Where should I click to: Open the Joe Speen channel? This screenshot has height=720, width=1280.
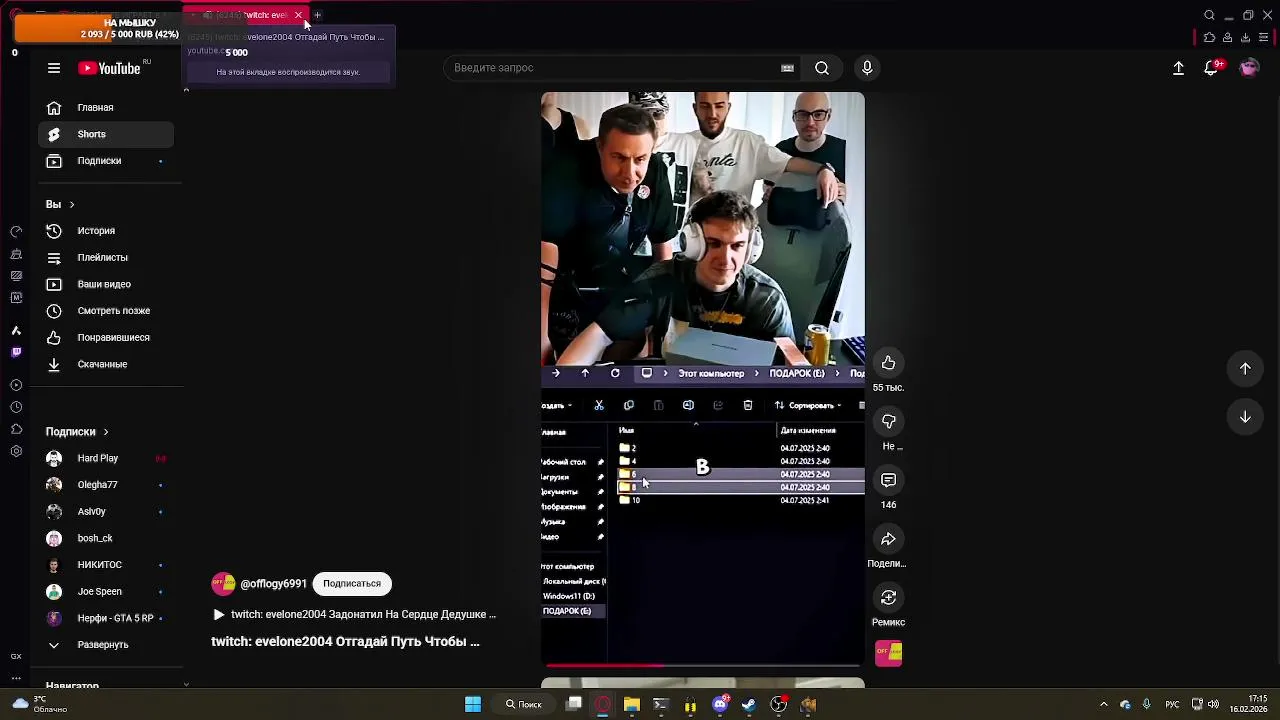[106, 592]
